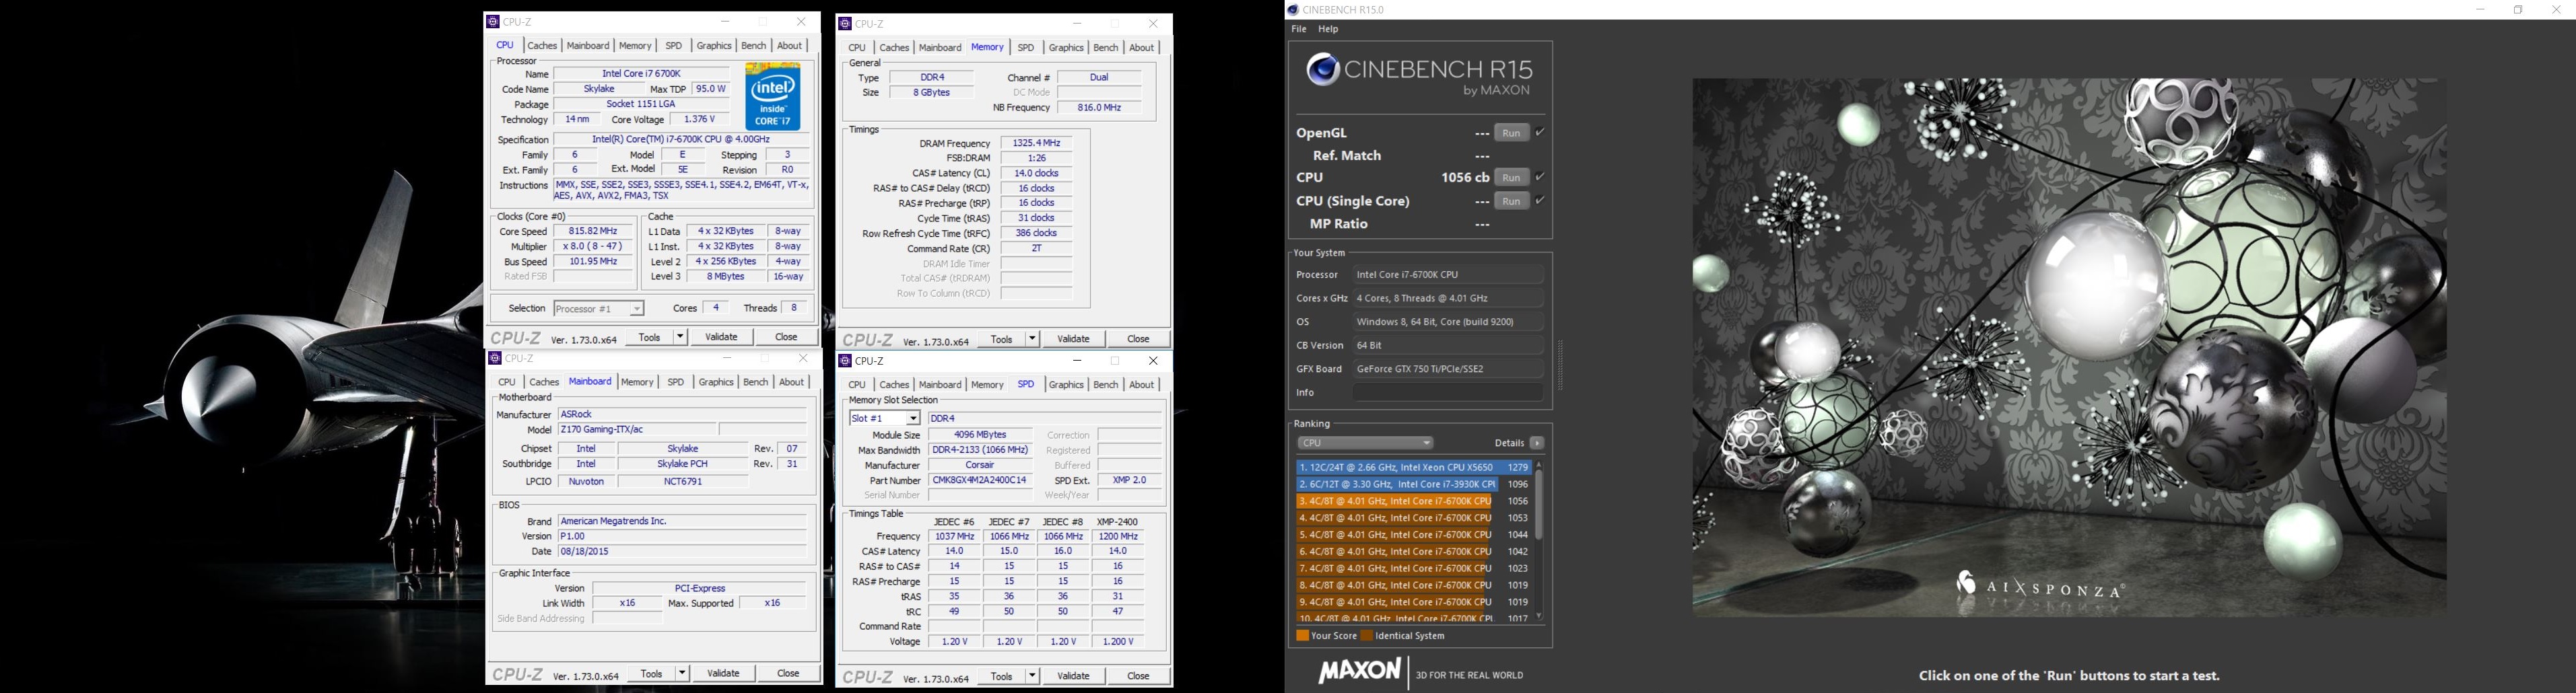The height and width of the screenshot is (693, 2576).
Task: Switch to Bench tab in CPU window
Action: click(754, 46)
